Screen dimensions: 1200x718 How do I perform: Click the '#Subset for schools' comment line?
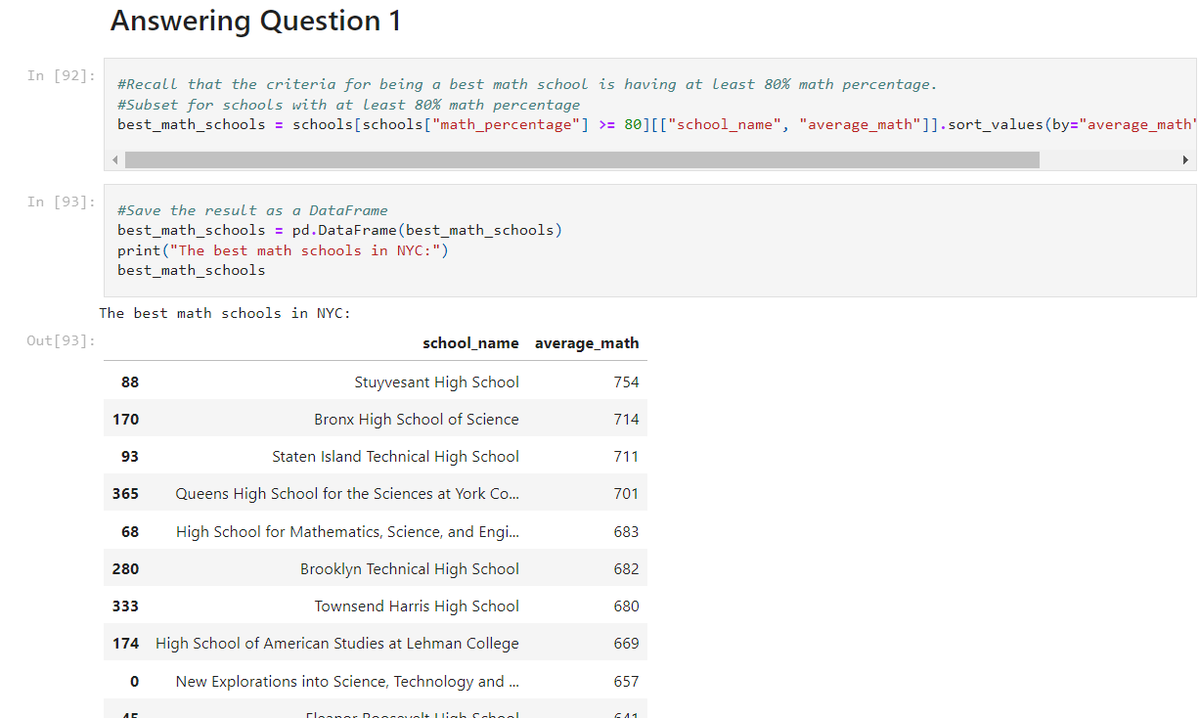348,104
